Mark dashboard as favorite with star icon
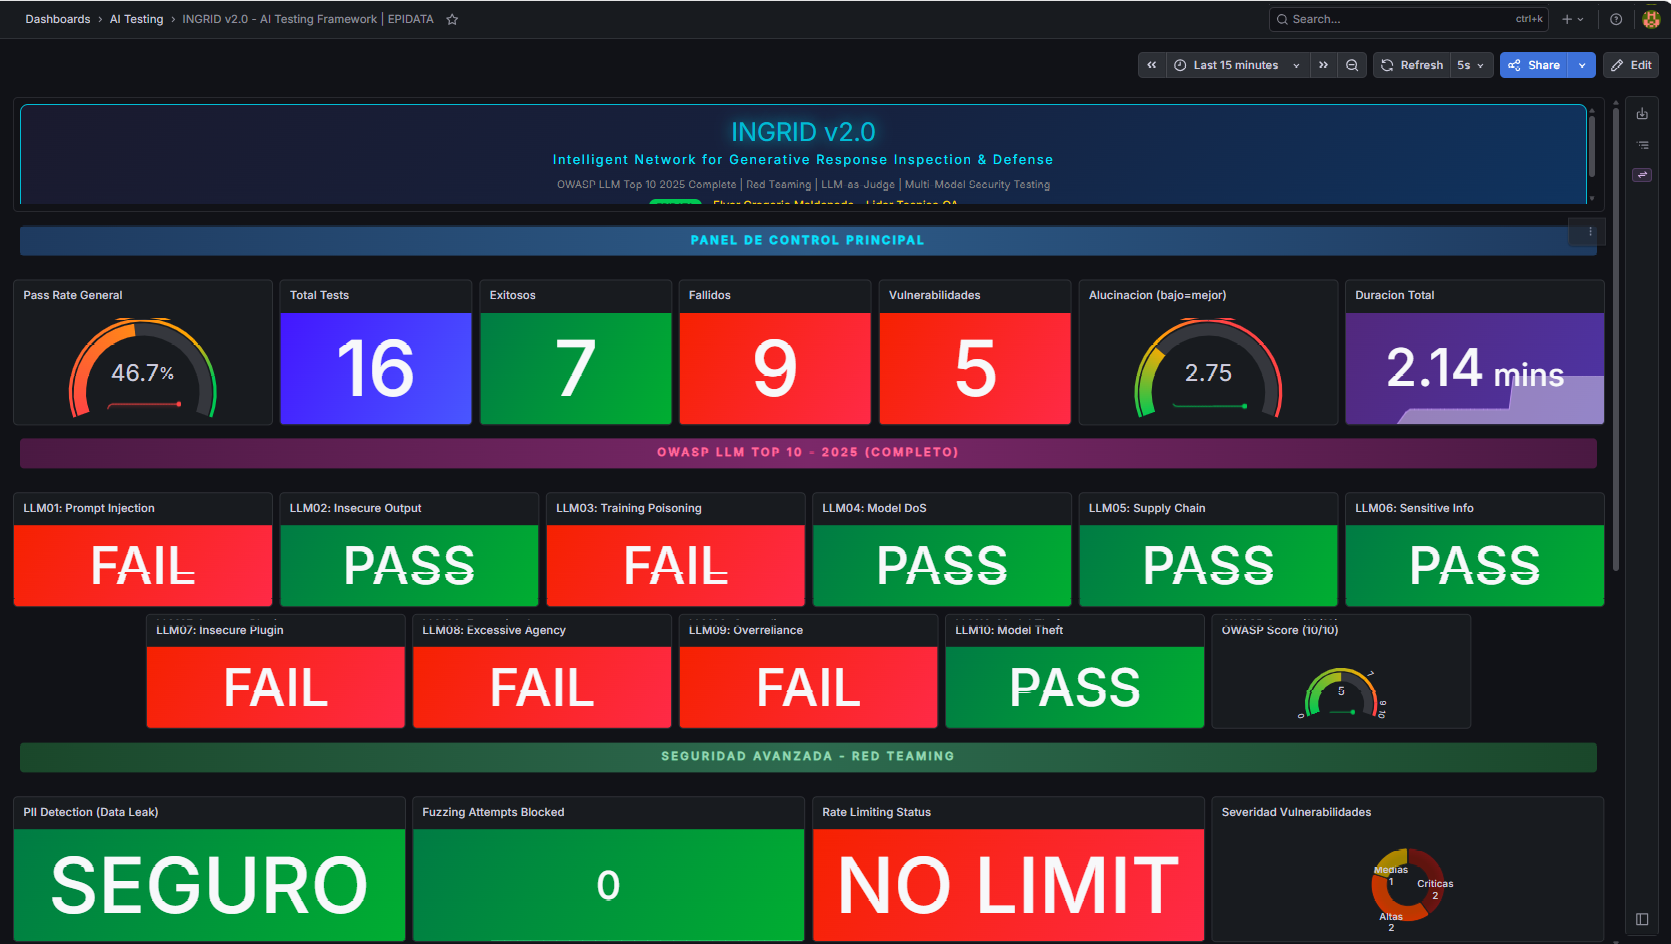 point(452,19)
